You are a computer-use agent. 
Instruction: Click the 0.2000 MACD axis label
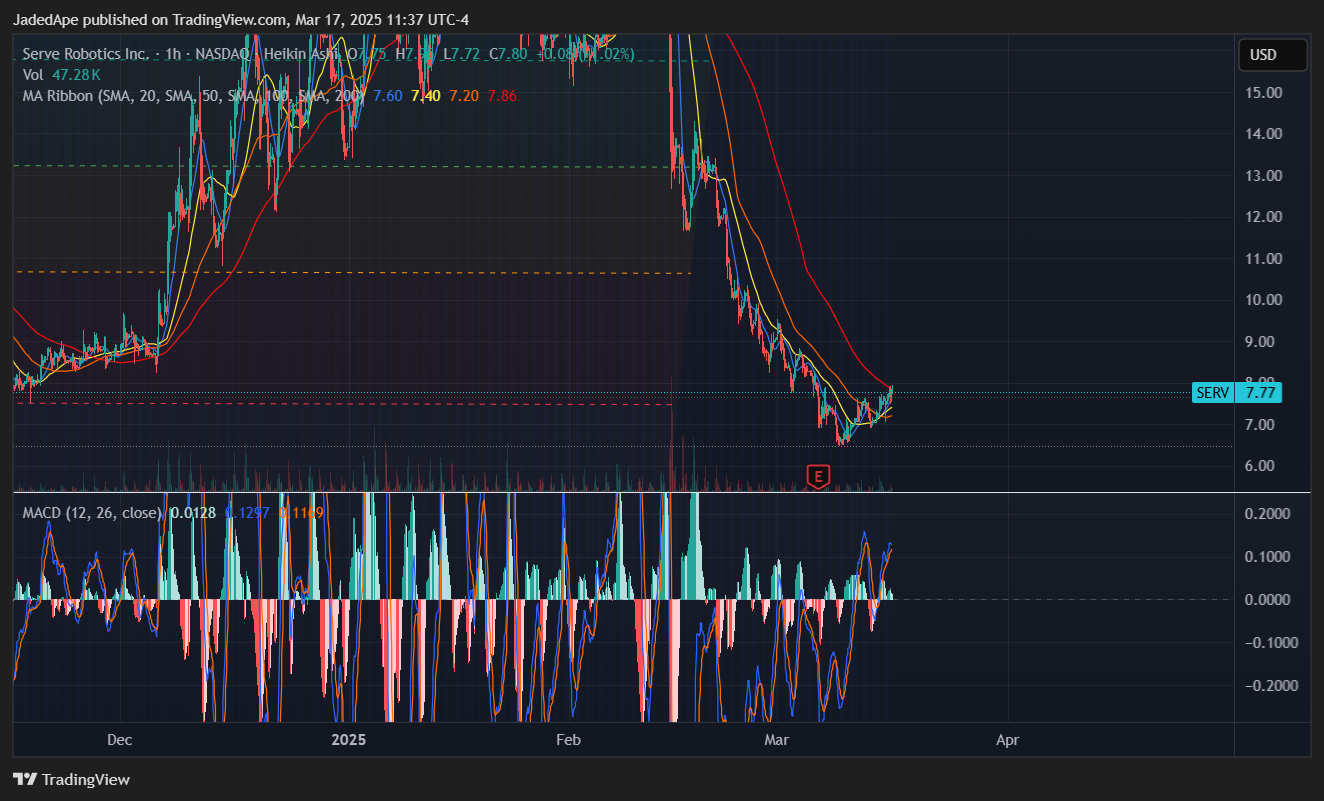click(x=1268, y=514)
